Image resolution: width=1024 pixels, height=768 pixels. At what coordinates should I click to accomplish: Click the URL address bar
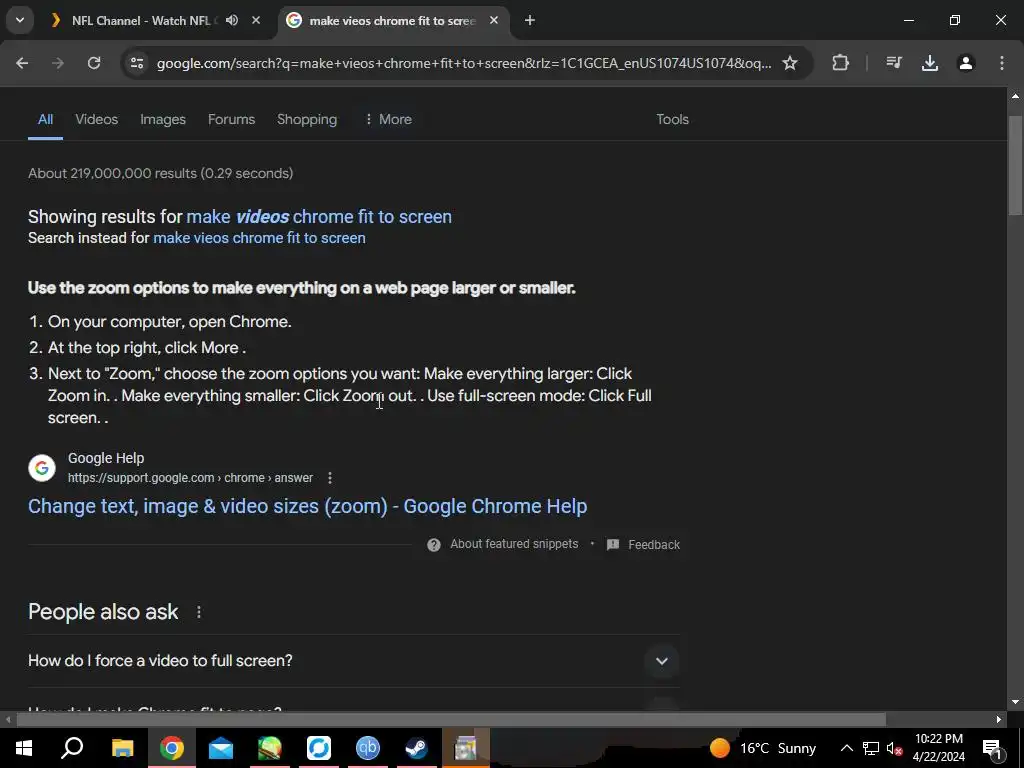coord(464,63)
